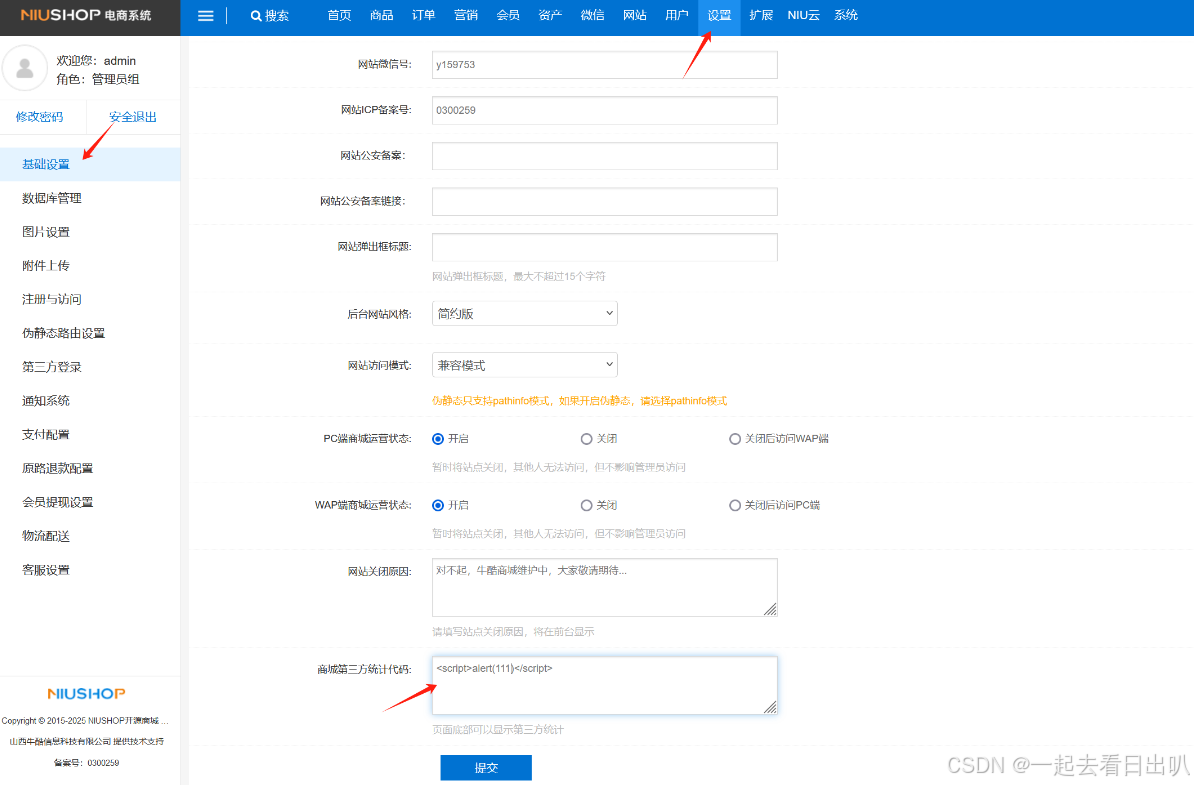Click the admin user avatar icon

tap(25, 69)
